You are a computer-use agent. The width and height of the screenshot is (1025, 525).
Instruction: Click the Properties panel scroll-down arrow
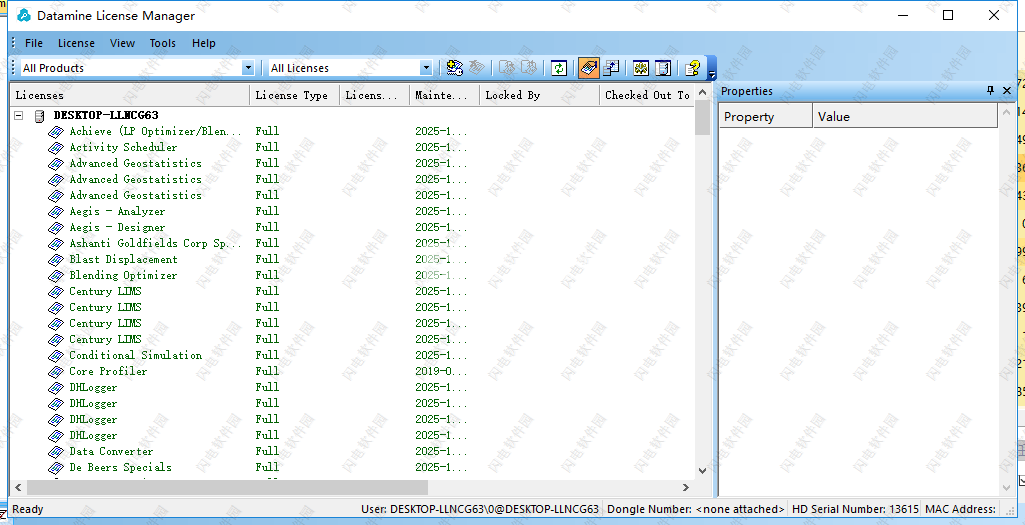pyautogui.click(x=1007, y=488)
